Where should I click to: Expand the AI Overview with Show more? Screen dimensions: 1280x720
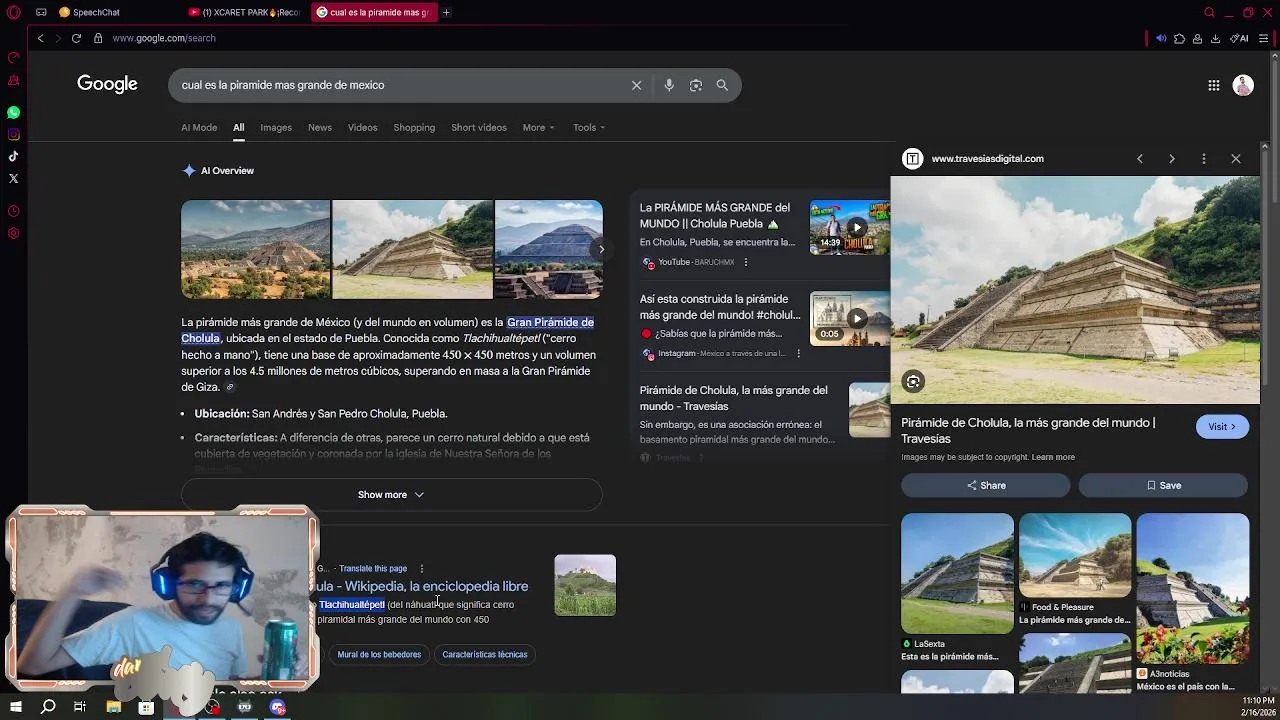pyautogui.click(x=391, y=495)
